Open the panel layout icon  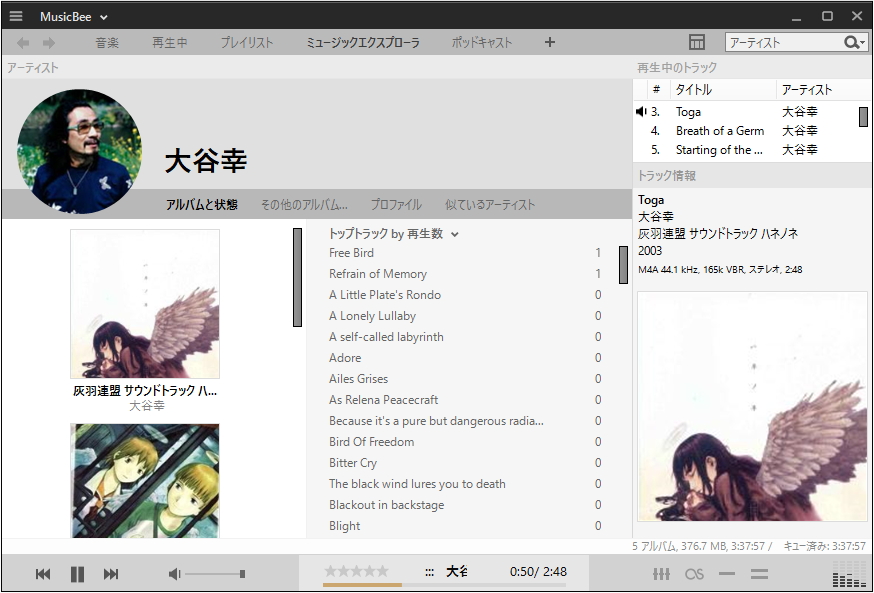point(697,42)
